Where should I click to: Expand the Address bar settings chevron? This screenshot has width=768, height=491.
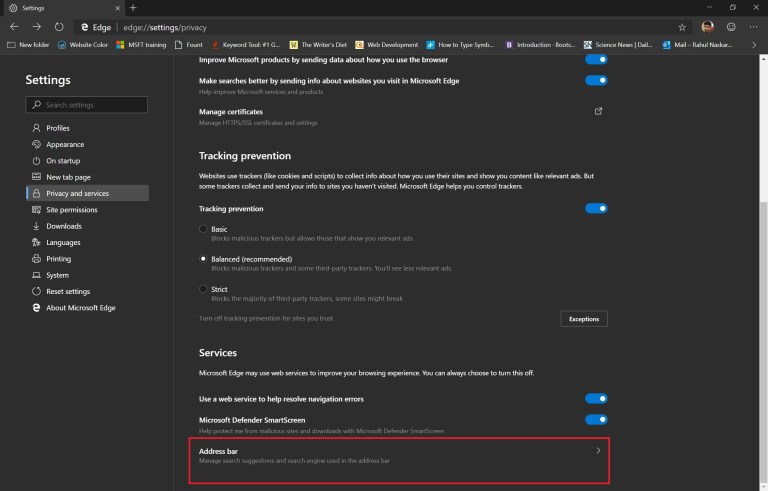click(x=598, y=450)
